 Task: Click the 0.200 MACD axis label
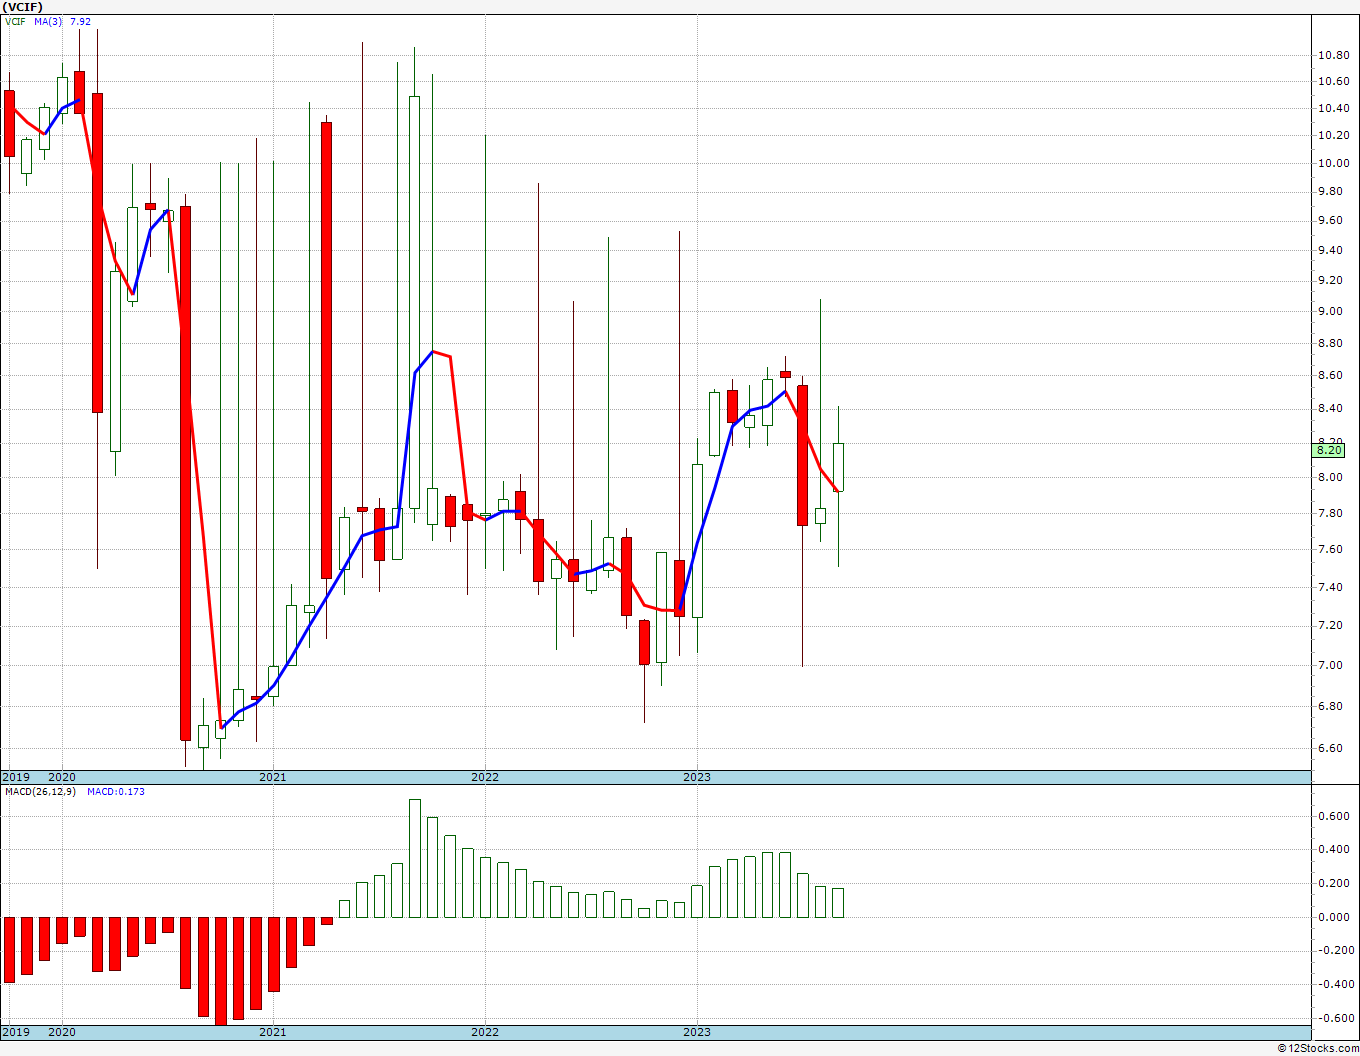(1334, 884)
